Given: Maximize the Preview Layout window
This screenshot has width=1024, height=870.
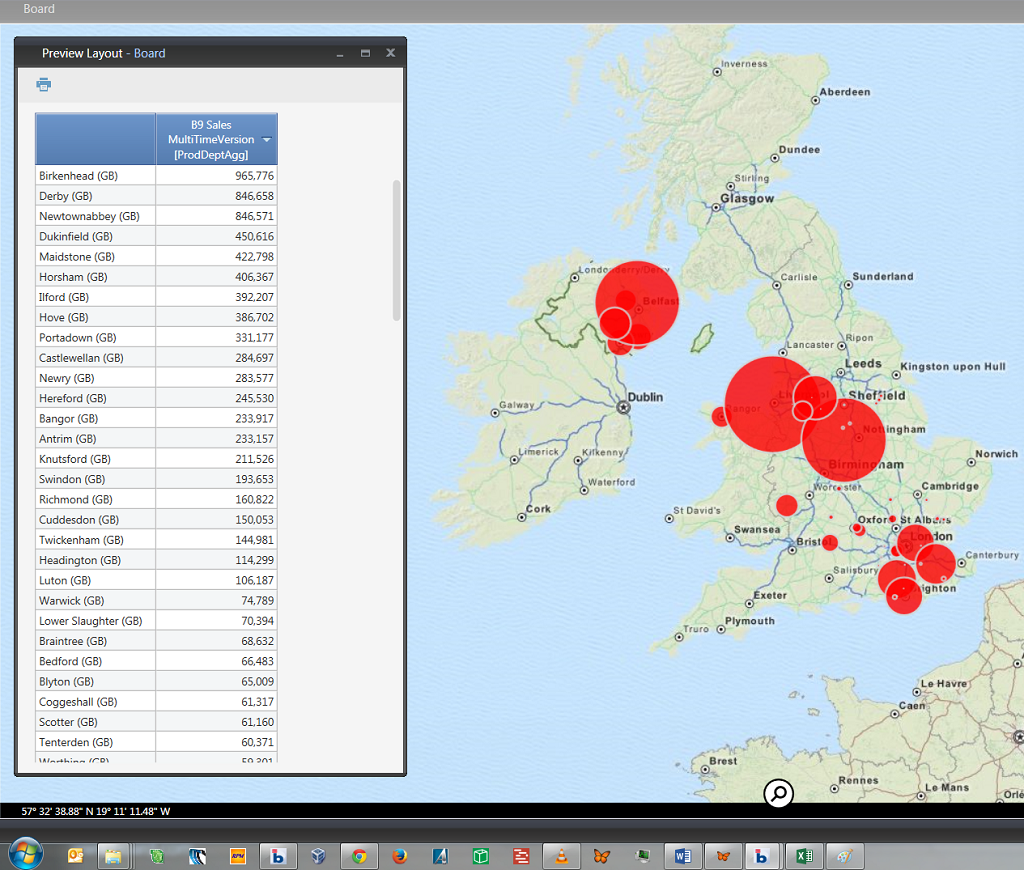Looking at the screenshot, I should pyautogui.click(x=365, y=53).
